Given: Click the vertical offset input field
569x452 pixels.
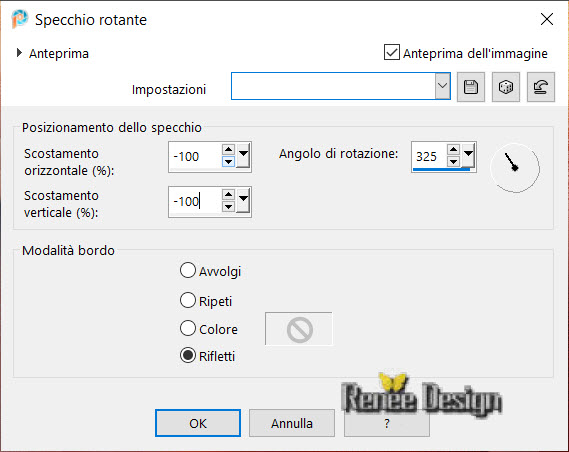Looking at the screenshot, I should coord(195,201).
